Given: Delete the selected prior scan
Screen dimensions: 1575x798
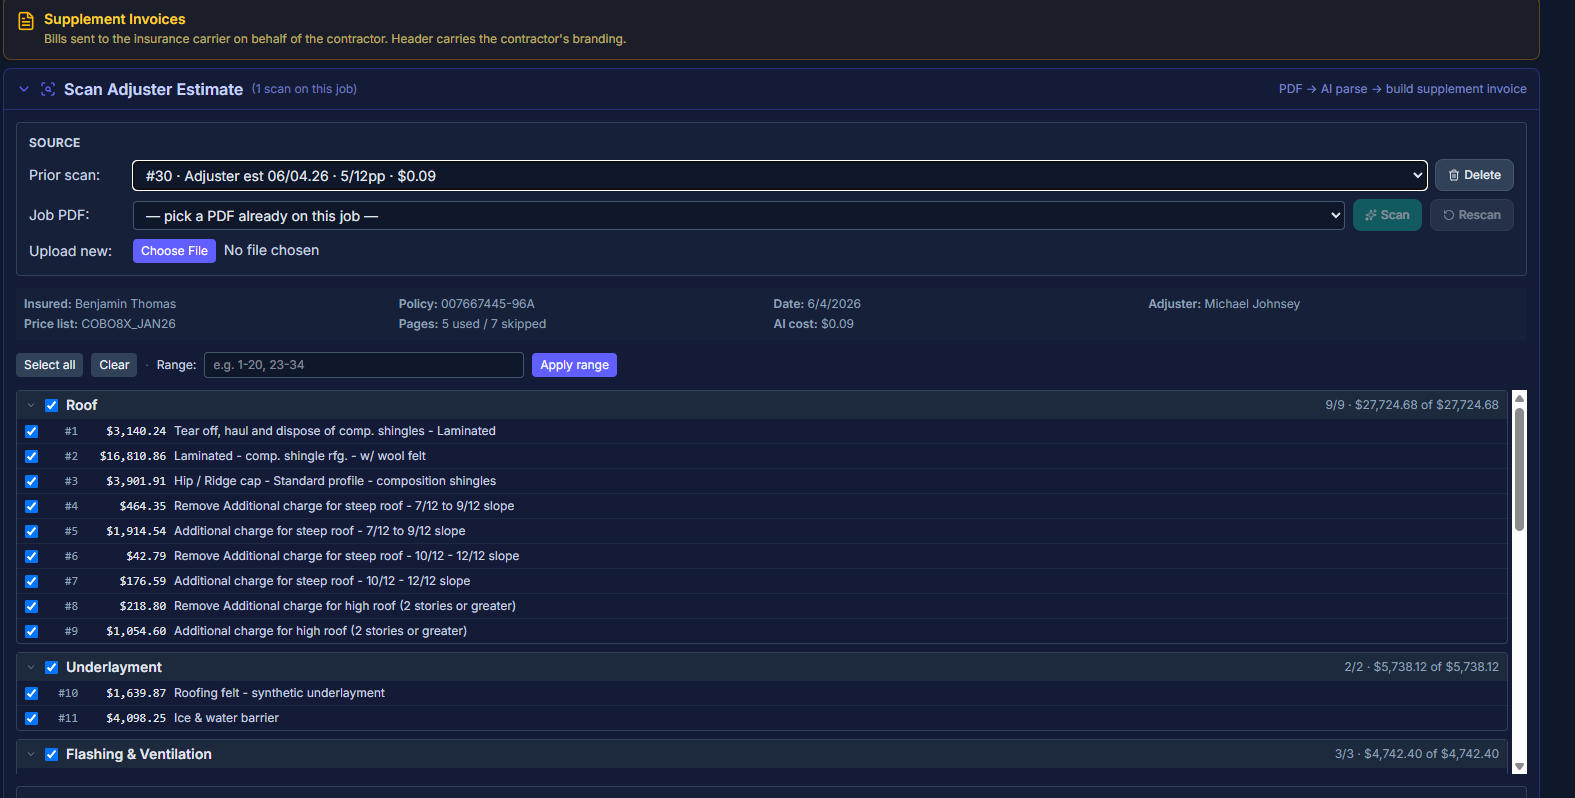Looking at the screenshot, I should pyautogui.click(x=1474, y=175).
